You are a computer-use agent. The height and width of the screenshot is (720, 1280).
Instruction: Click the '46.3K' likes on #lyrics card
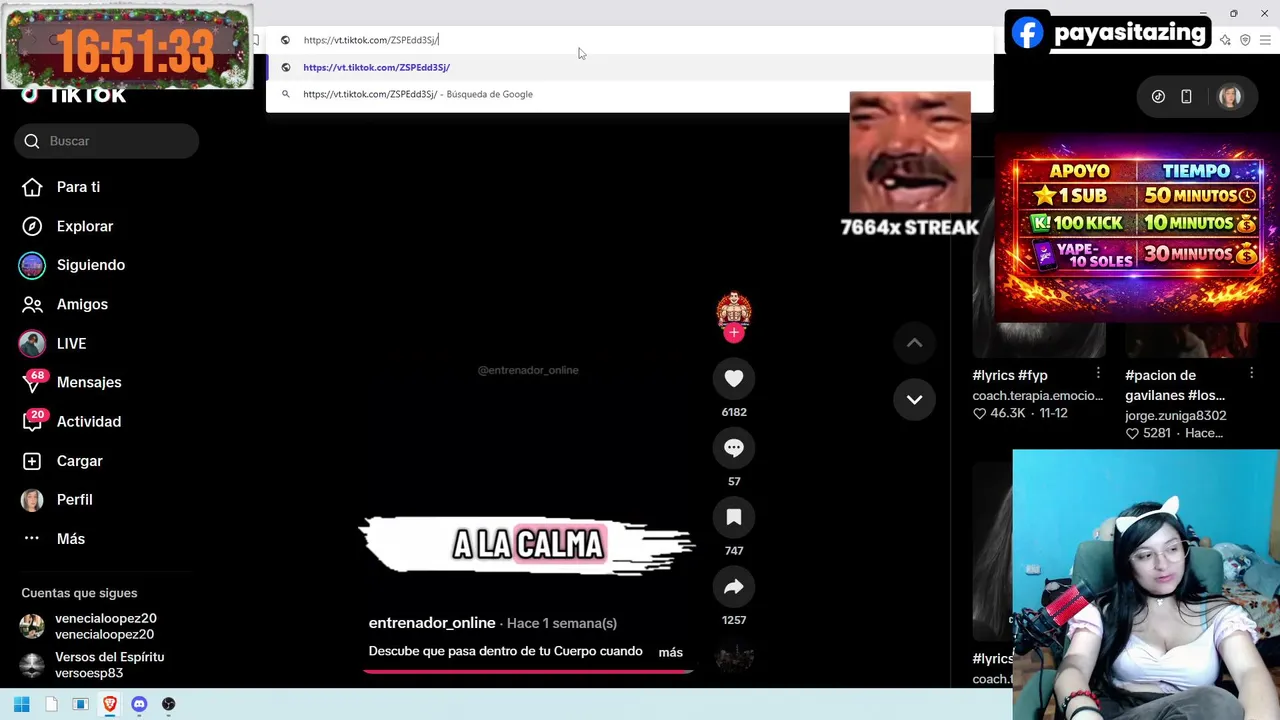(x=1007, y=413)
